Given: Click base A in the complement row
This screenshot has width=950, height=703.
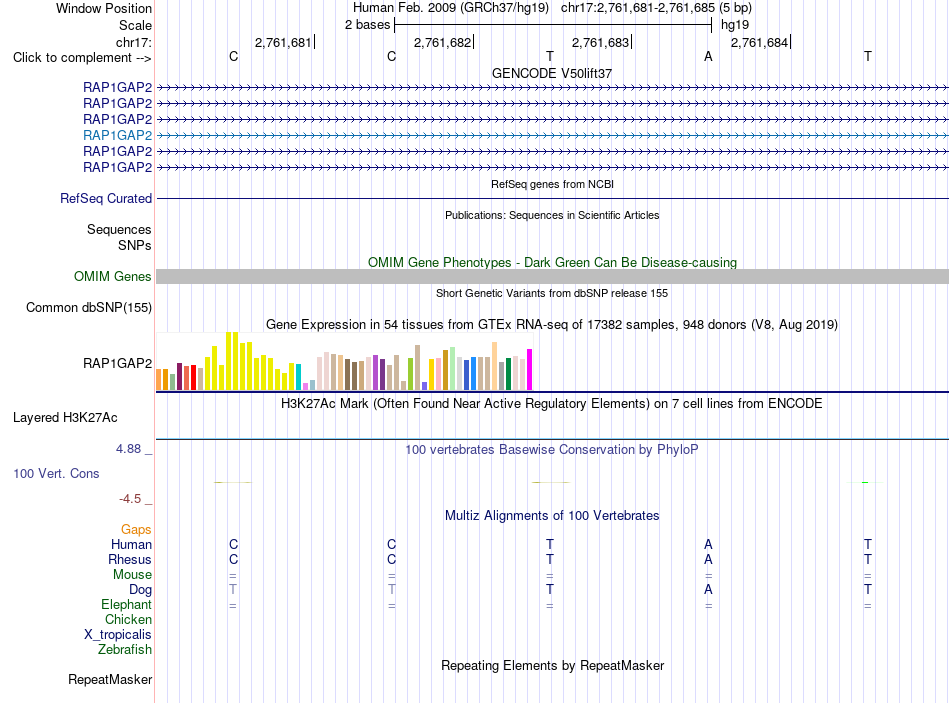Looking at the screenshot, I should [x=708, y=56].
